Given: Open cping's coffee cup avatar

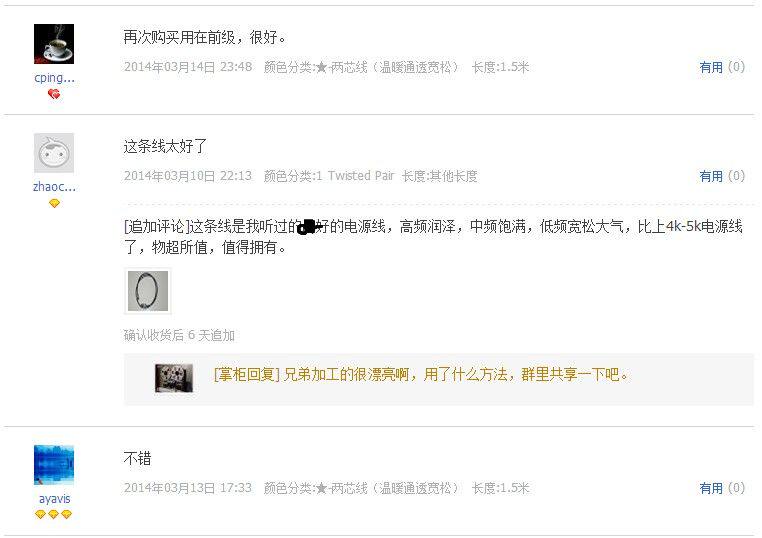Looking at the screenshot, I should pos(54,44).
